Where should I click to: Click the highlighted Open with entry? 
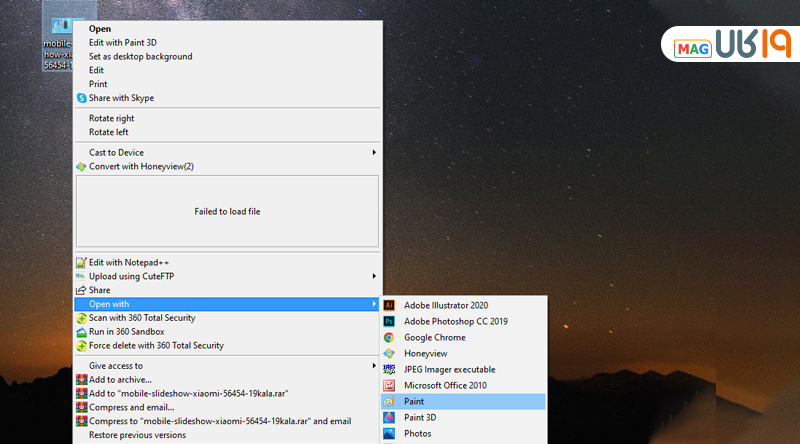[228, 304]
